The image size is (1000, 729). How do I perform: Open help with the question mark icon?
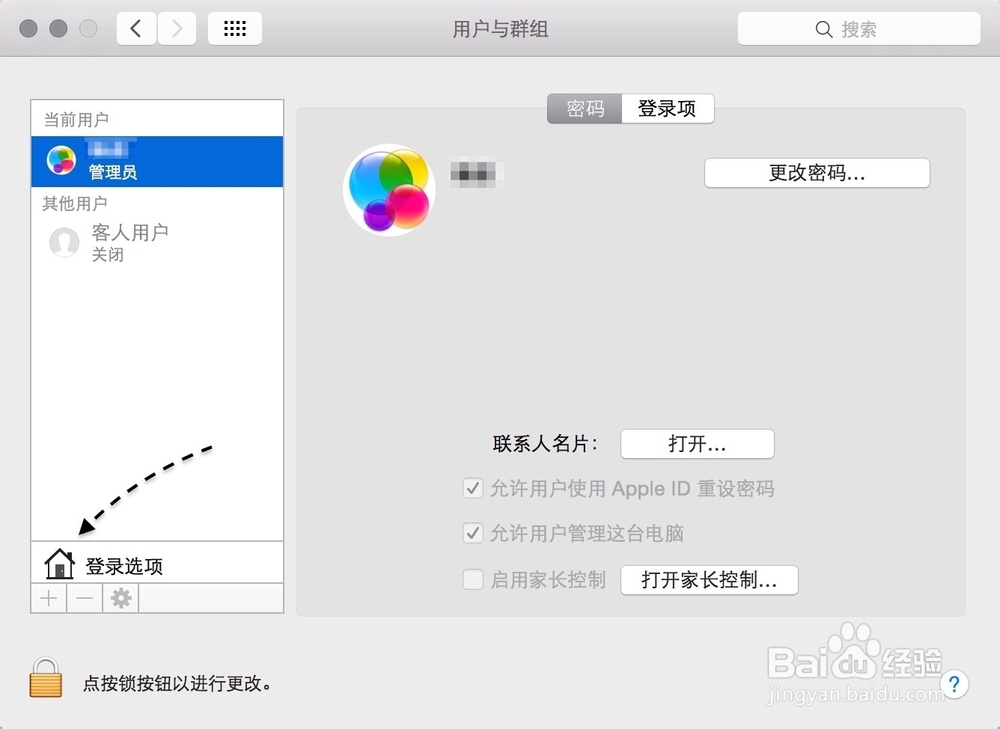coord(954,684)
